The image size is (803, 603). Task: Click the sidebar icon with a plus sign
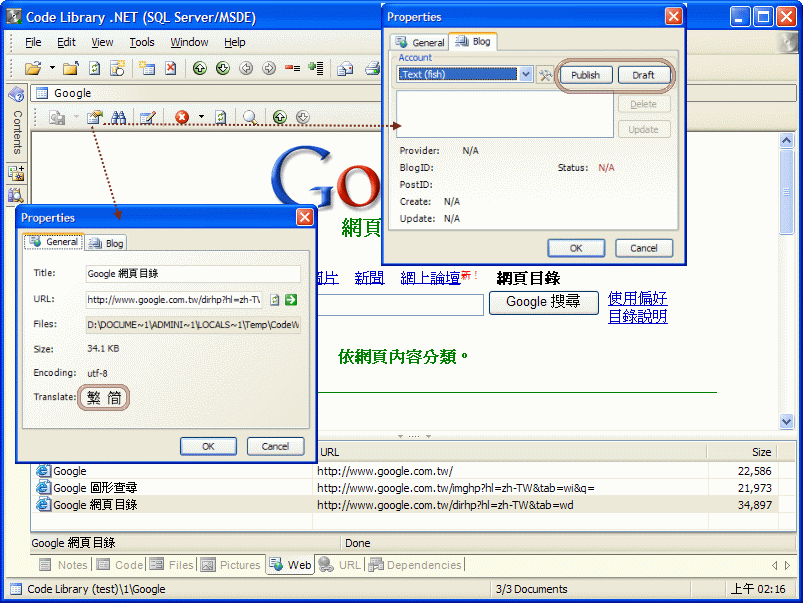(16, 173)
